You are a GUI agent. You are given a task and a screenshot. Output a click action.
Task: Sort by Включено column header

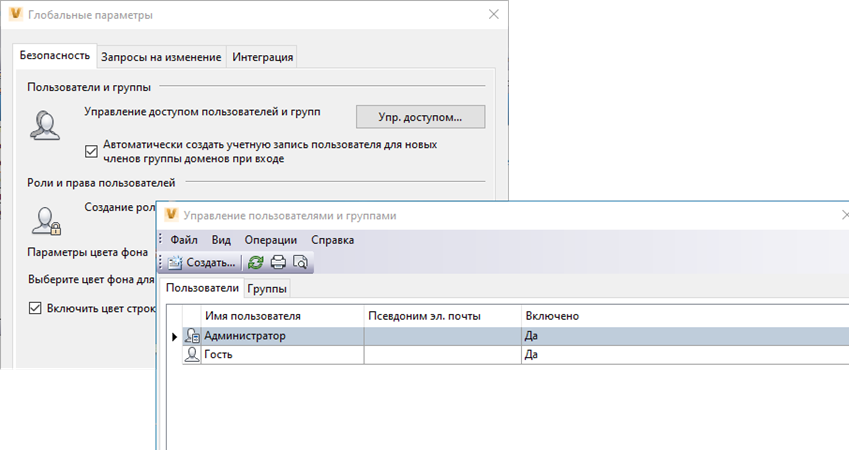pyautogui.click(x=685, y=316)
